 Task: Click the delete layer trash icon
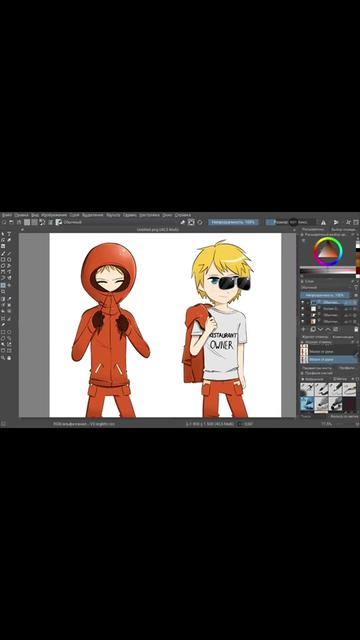(356, 329)
